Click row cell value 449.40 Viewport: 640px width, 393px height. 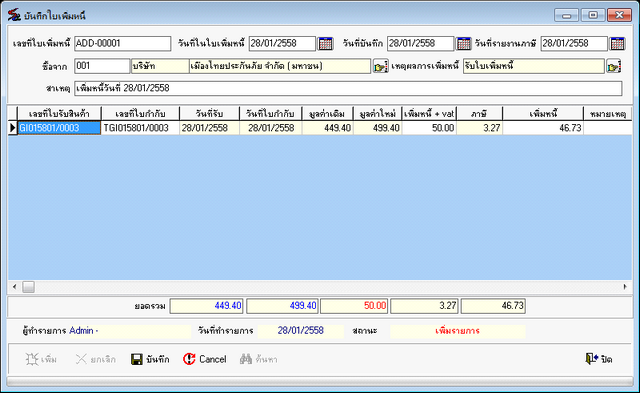click(x=327, y=128)
